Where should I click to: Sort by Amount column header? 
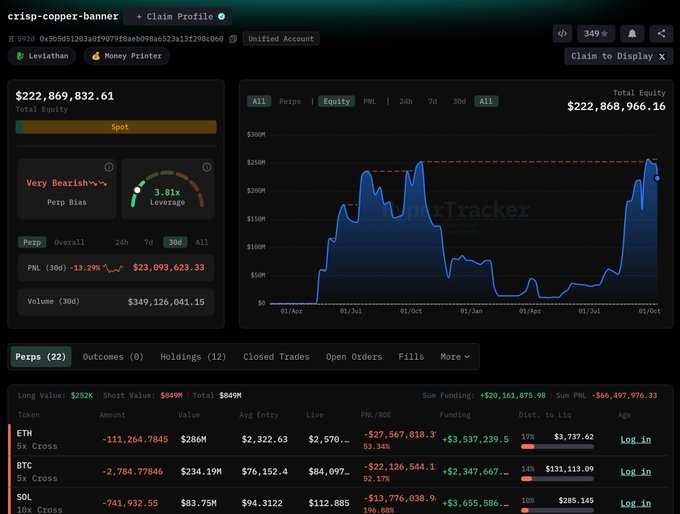click(112, 415)
